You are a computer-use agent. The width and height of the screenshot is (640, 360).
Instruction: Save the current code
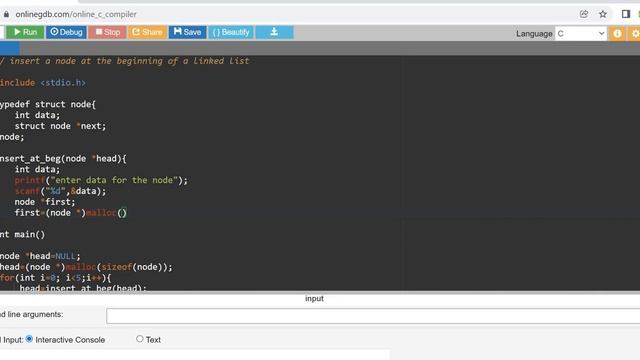(187, 32)
